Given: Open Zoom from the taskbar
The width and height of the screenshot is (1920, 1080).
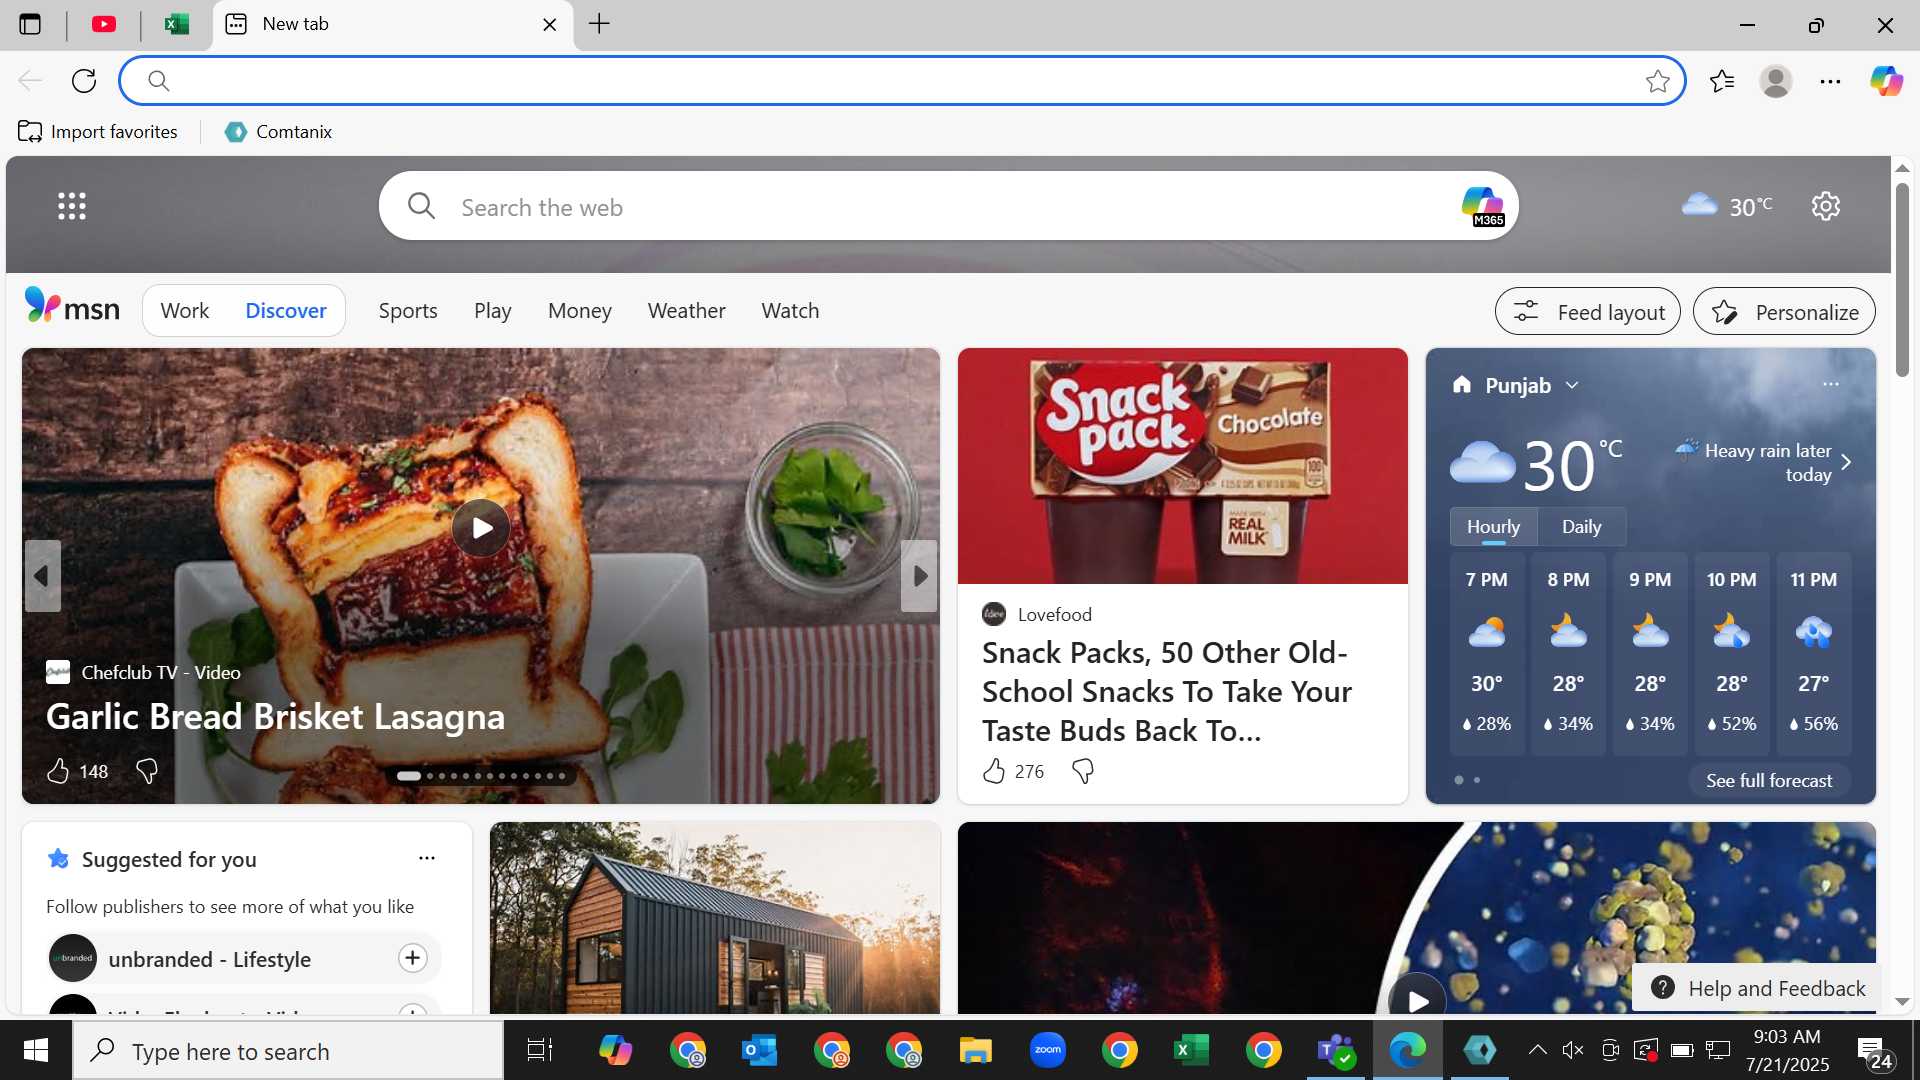Looking at the screenshot, I should pyautogui.click(x=1047, y=1050).
